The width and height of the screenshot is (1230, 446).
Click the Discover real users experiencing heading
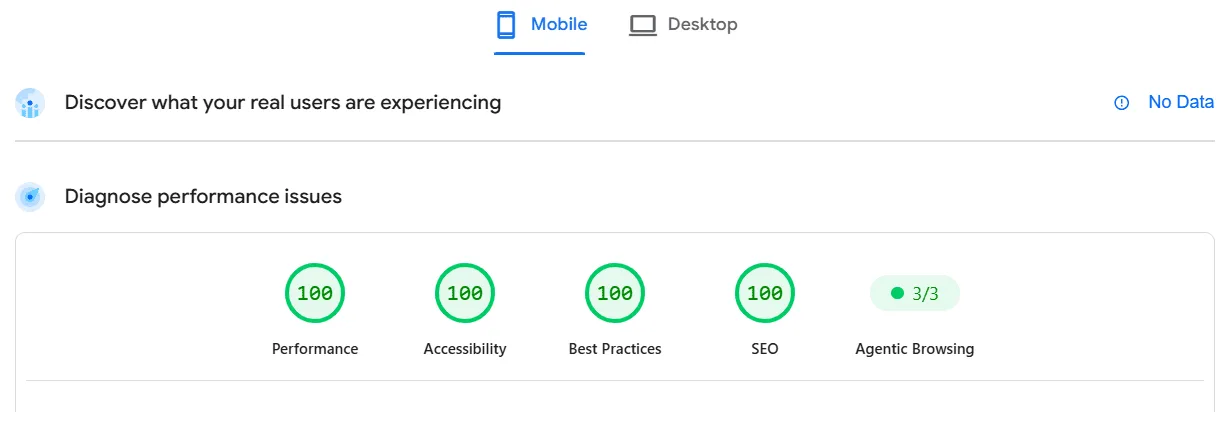(x=283, y=102)
